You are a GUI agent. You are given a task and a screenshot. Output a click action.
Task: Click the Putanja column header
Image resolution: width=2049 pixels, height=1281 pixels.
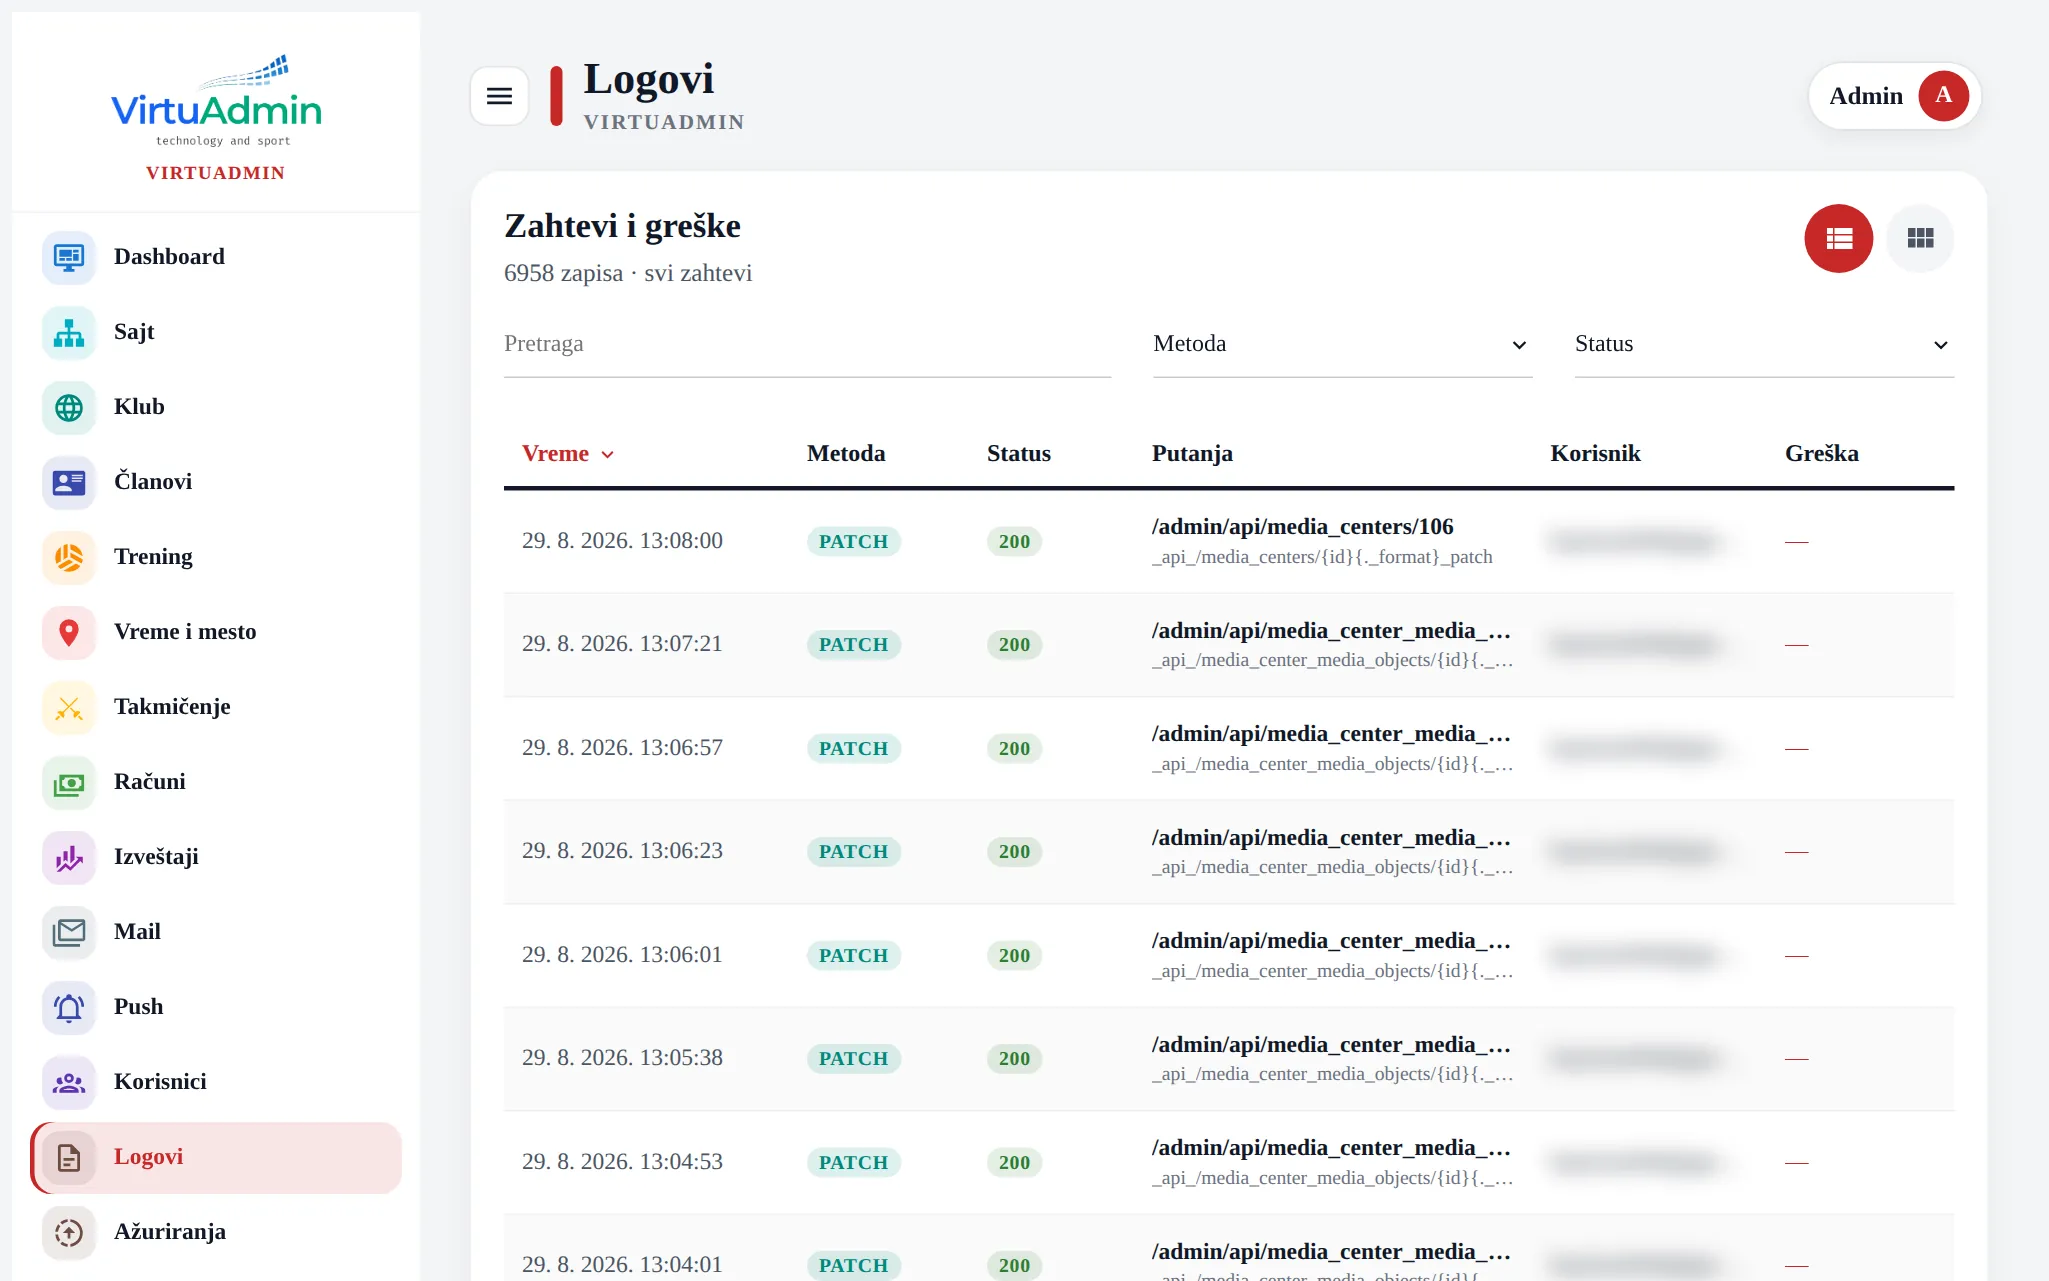(1192, 454)
